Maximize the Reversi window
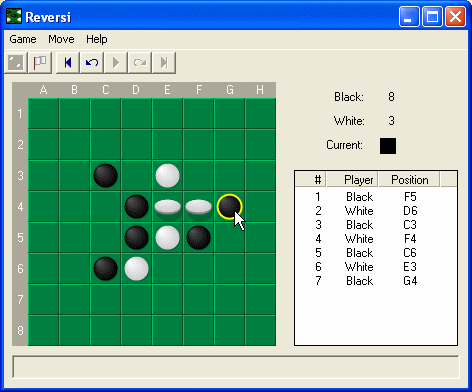This screenshot has height=392, width=472. 432,16
